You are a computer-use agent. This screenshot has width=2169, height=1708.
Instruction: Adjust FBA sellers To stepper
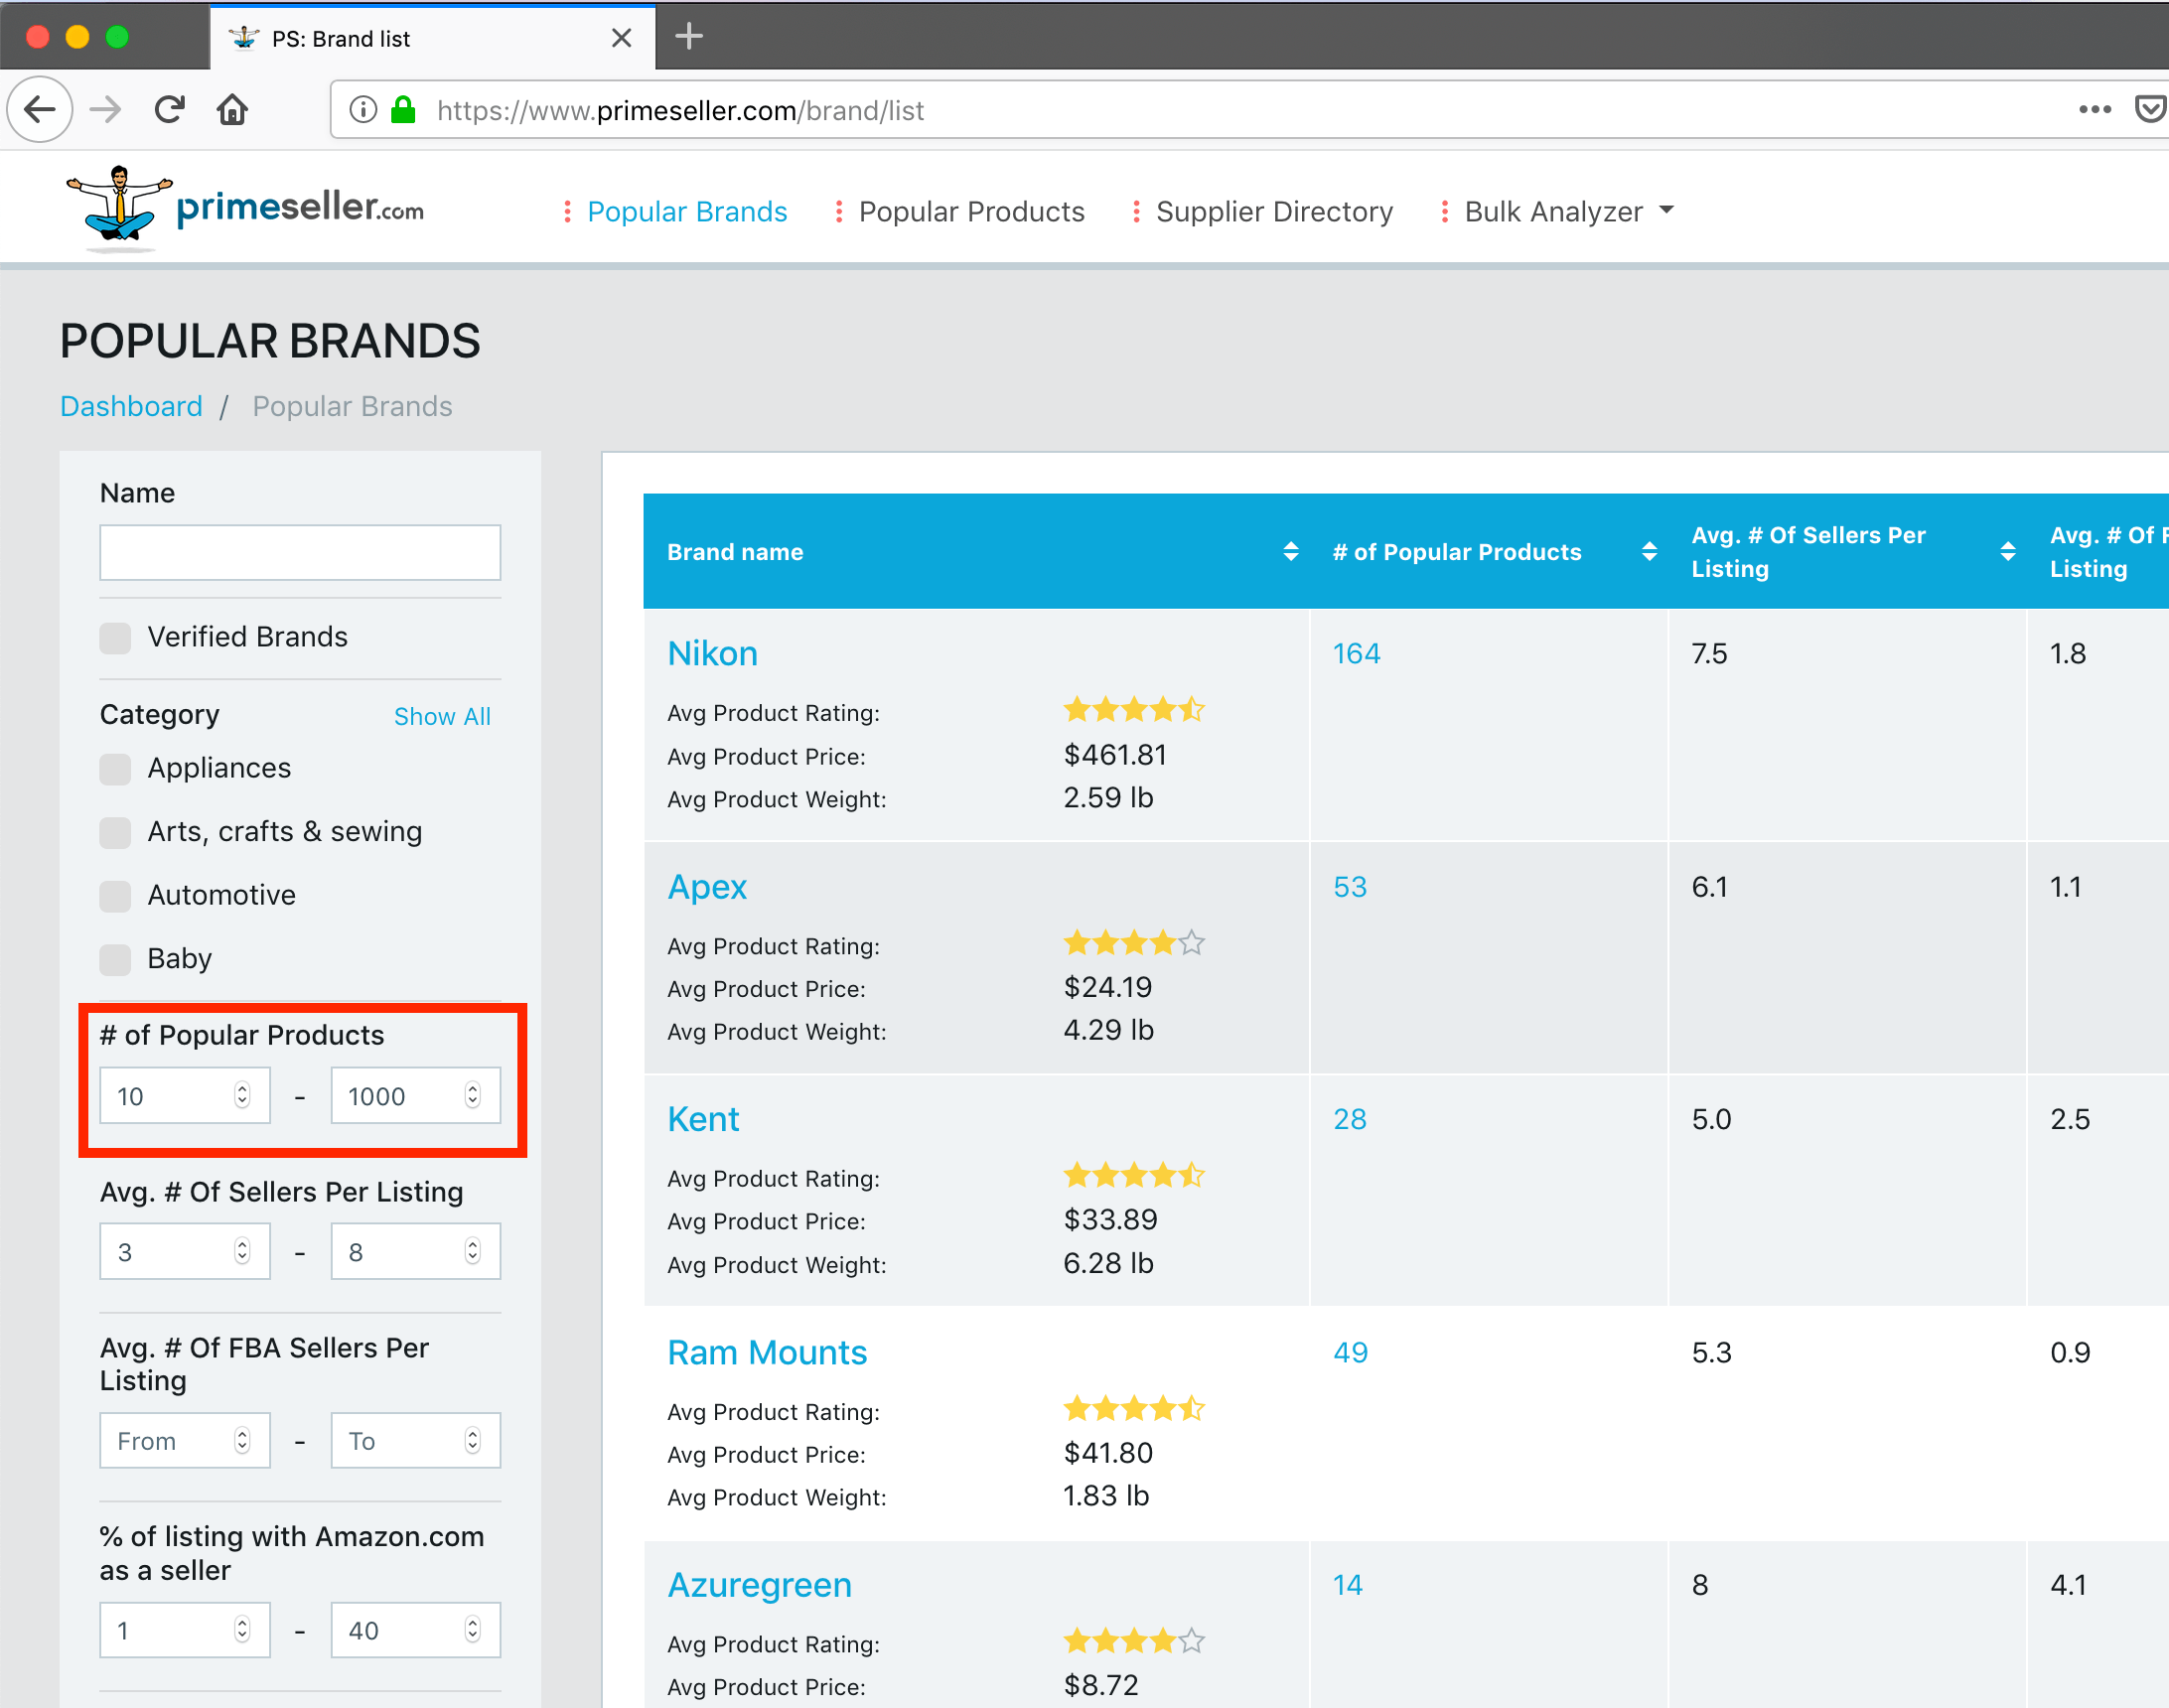pyautogui.click(x=473, y=1440)
